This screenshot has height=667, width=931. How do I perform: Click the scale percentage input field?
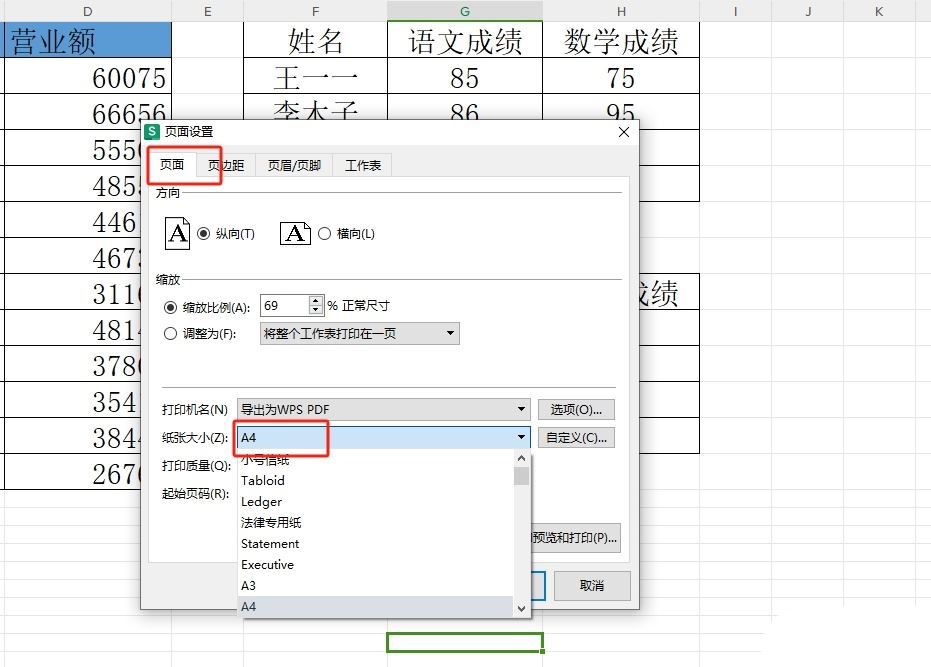point(285,305)
